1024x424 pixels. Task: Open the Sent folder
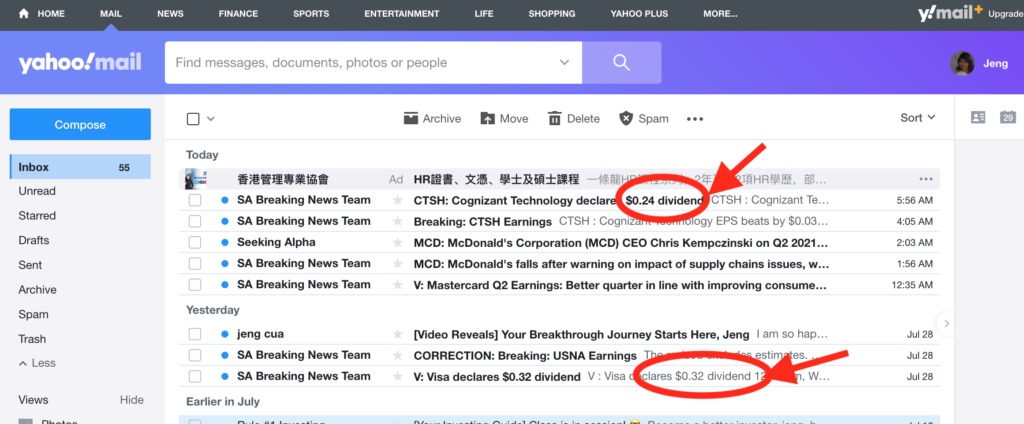[30, 265]
